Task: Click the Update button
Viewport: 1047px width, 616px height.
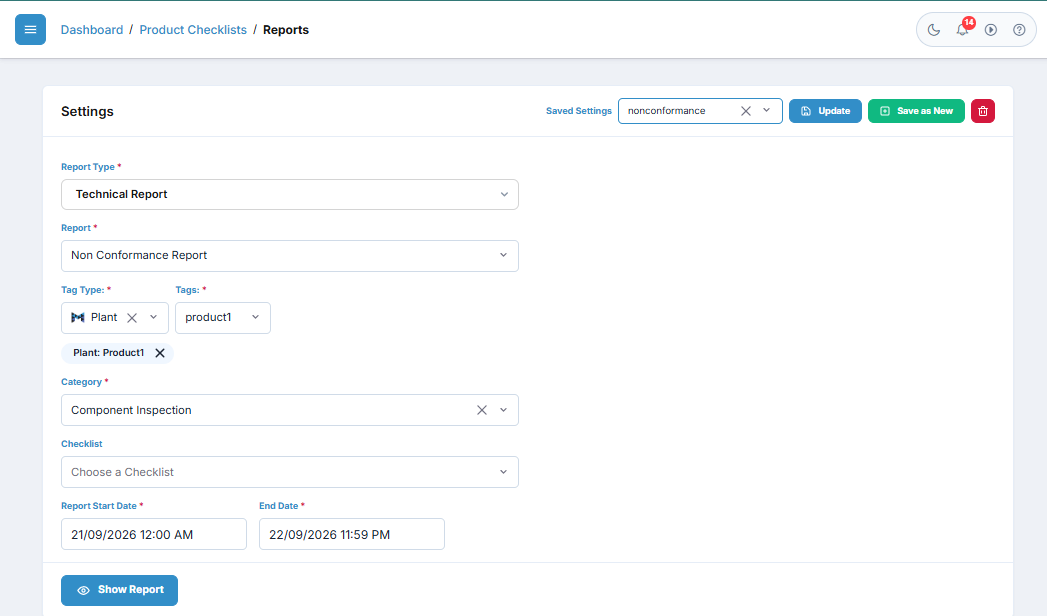Action: tap(825, 111)
